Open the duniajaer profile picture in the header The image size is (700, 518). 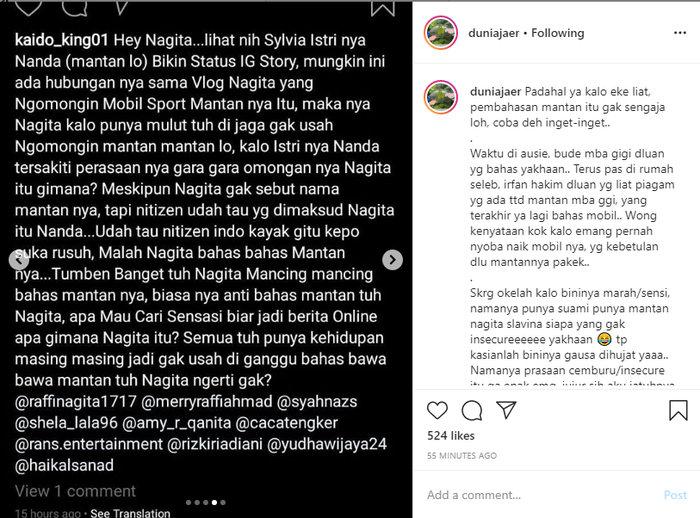pos(441,33)
